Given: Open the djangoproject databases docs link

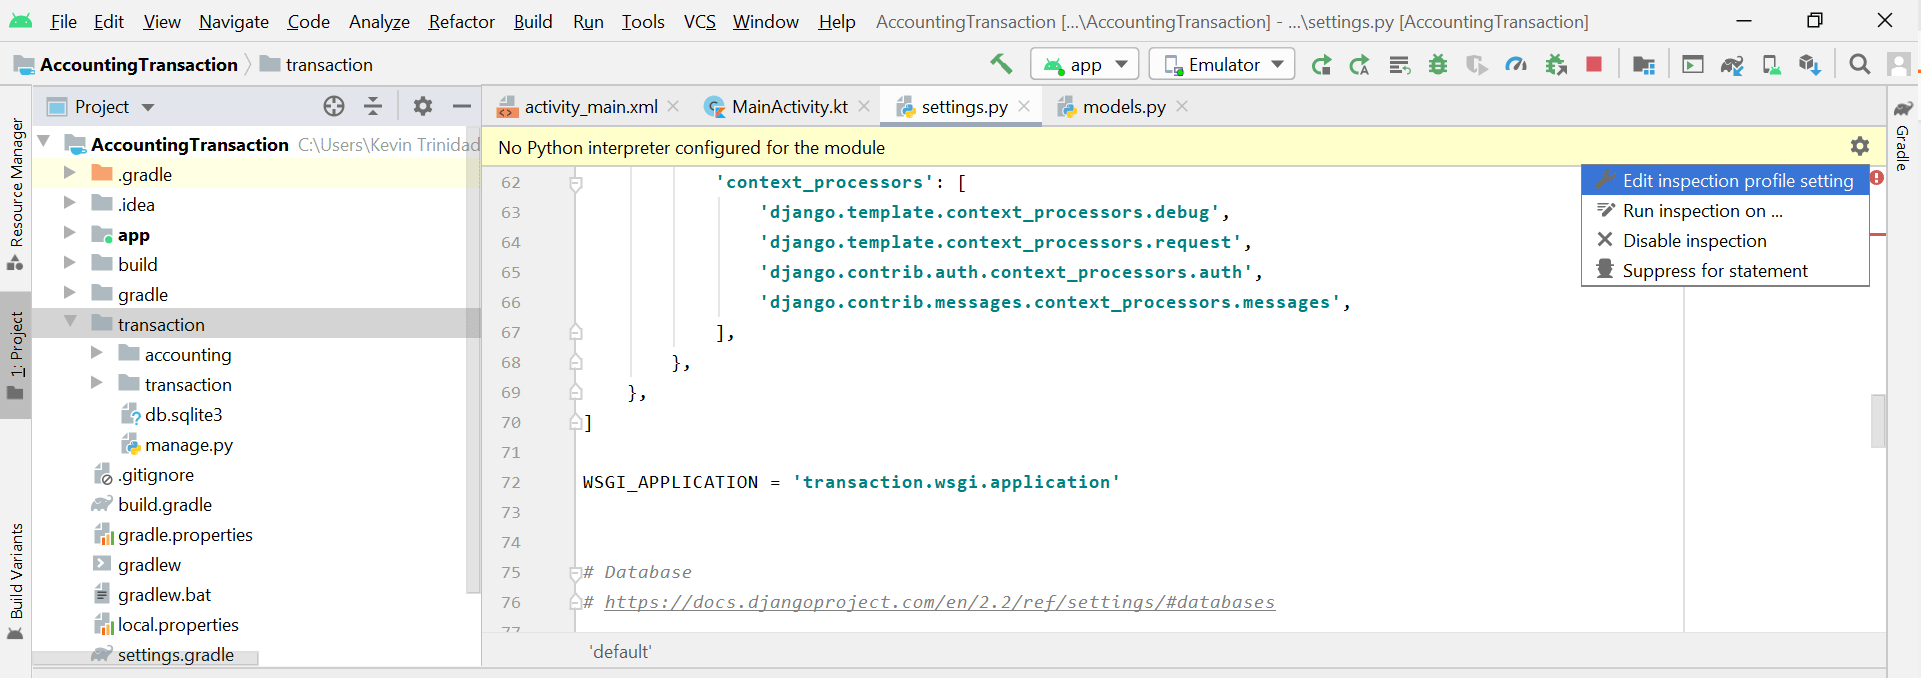Looking at the screenshot, I should [939, 602].
